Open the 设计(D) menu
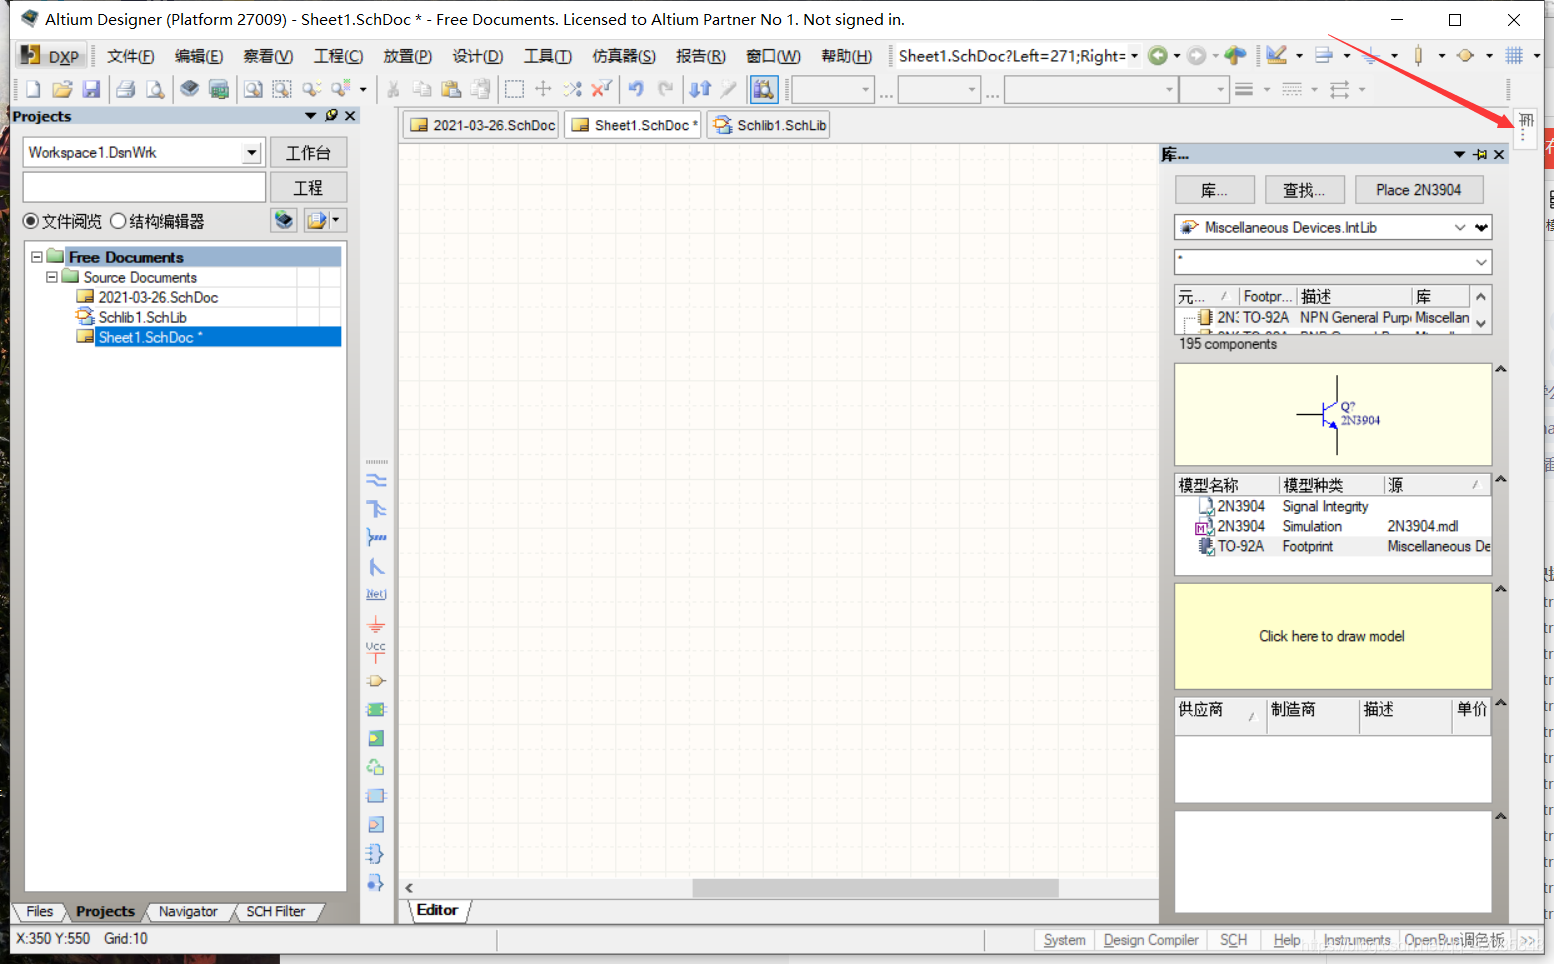1554x964 pixels. 477,56
